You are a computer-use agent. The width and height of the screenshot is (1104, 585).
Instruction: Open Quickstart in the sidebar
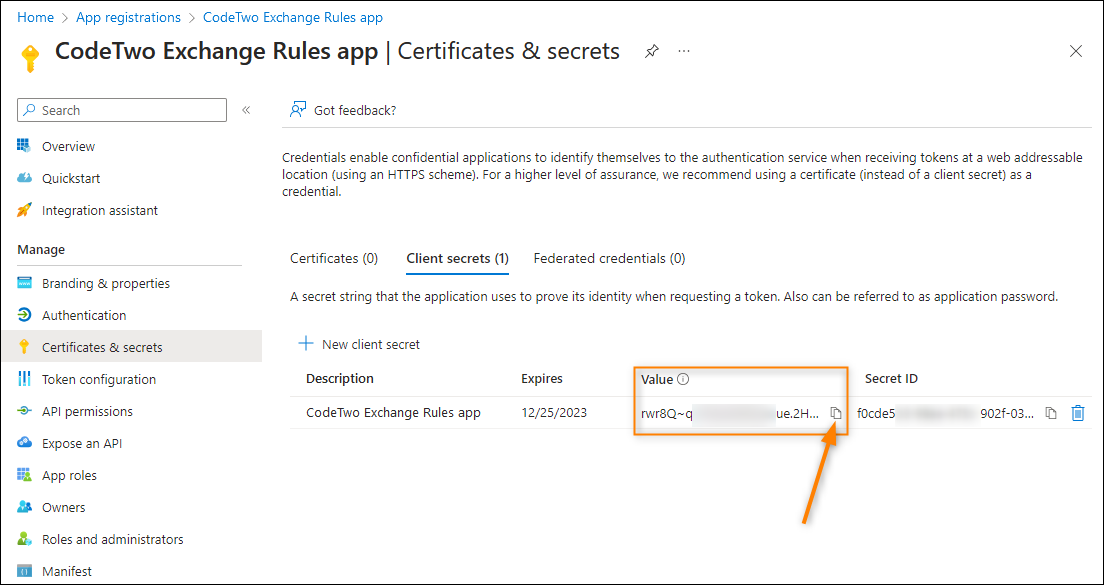tap(71, 178)
